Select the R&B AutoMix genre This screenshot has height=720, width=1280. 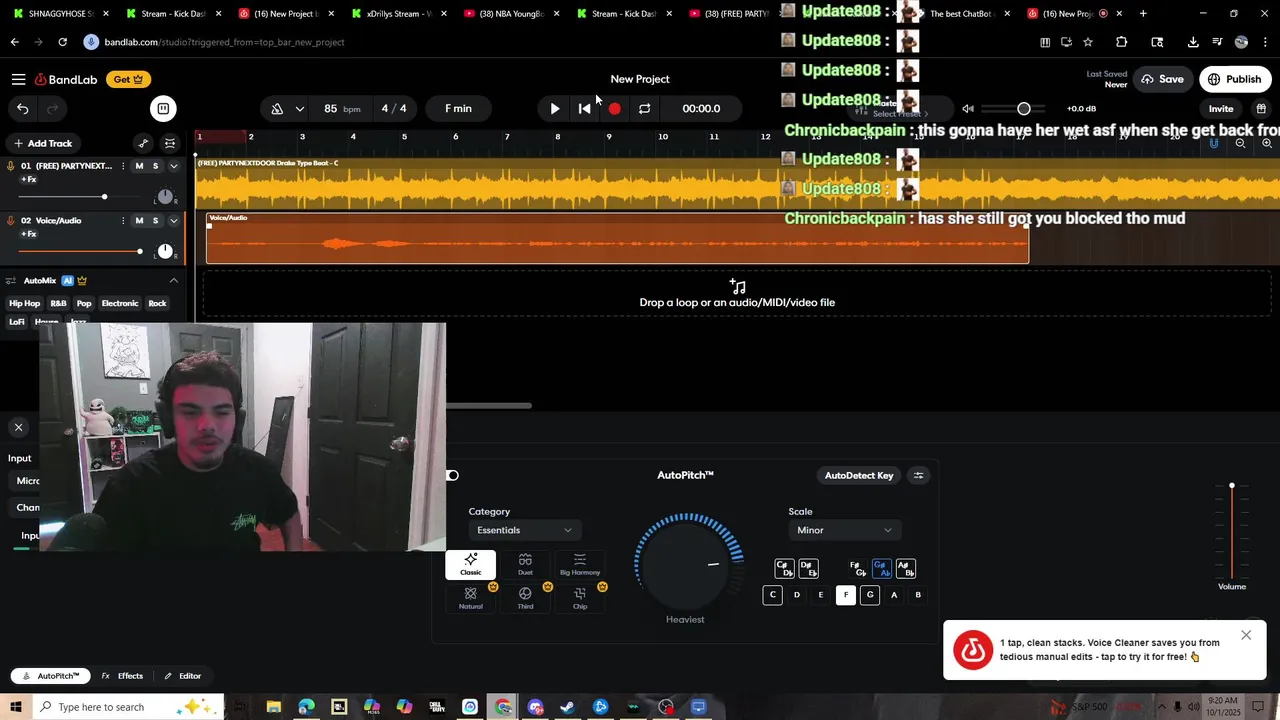pos(58,303)
